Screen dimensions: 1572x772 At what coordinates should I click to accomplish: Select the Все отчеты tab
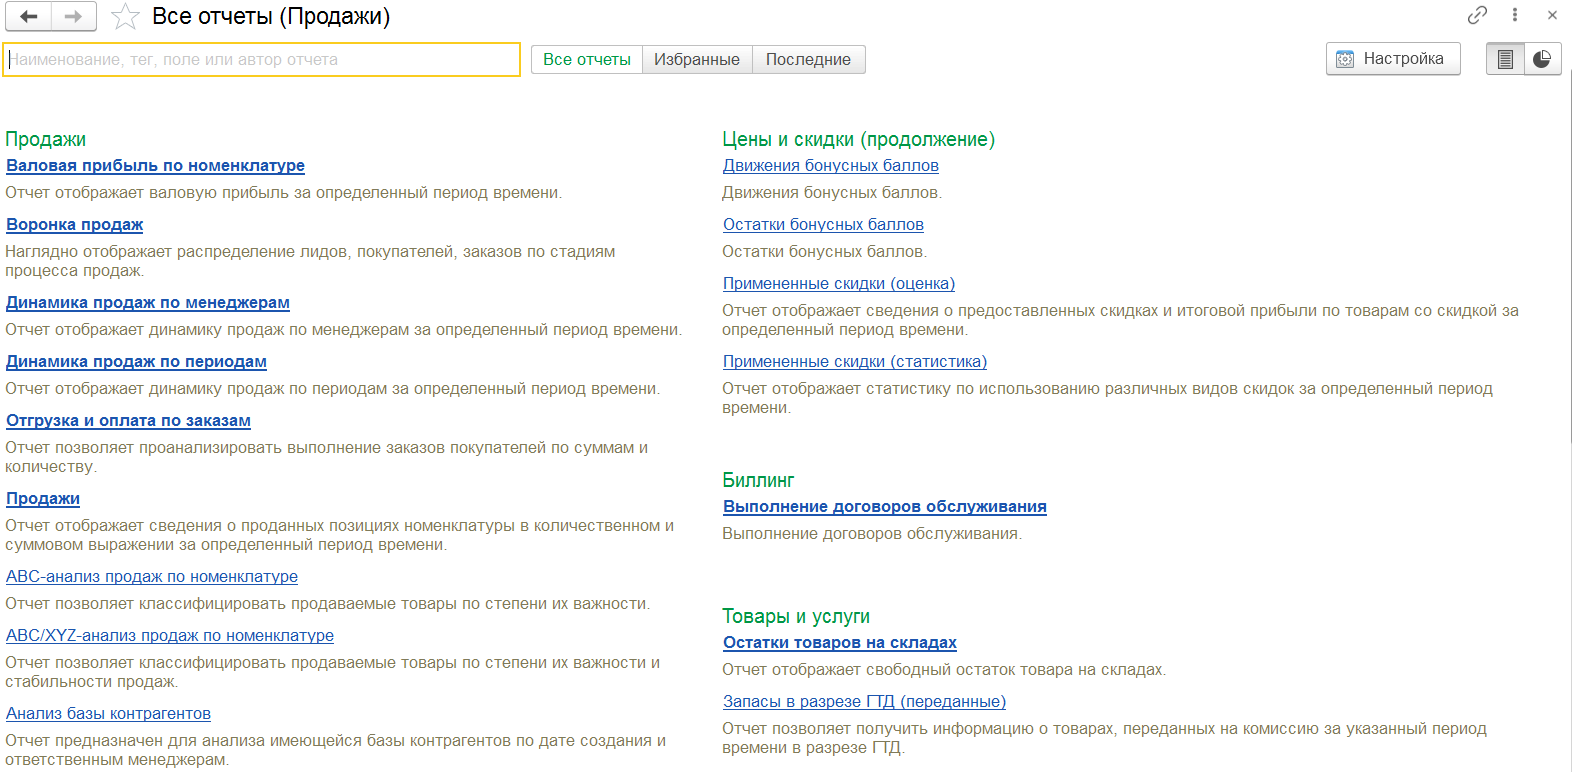click(587, 59)
